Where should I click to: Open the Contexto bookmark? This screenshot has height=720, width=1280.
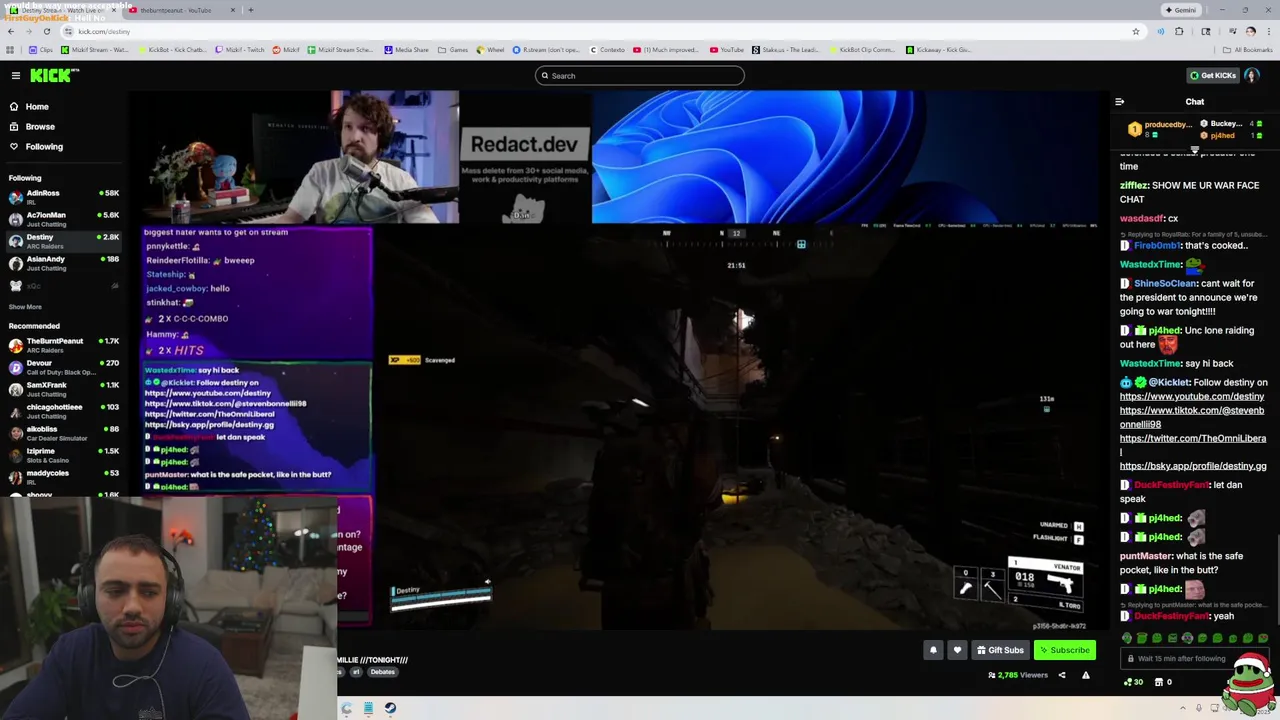click(606, 49)
